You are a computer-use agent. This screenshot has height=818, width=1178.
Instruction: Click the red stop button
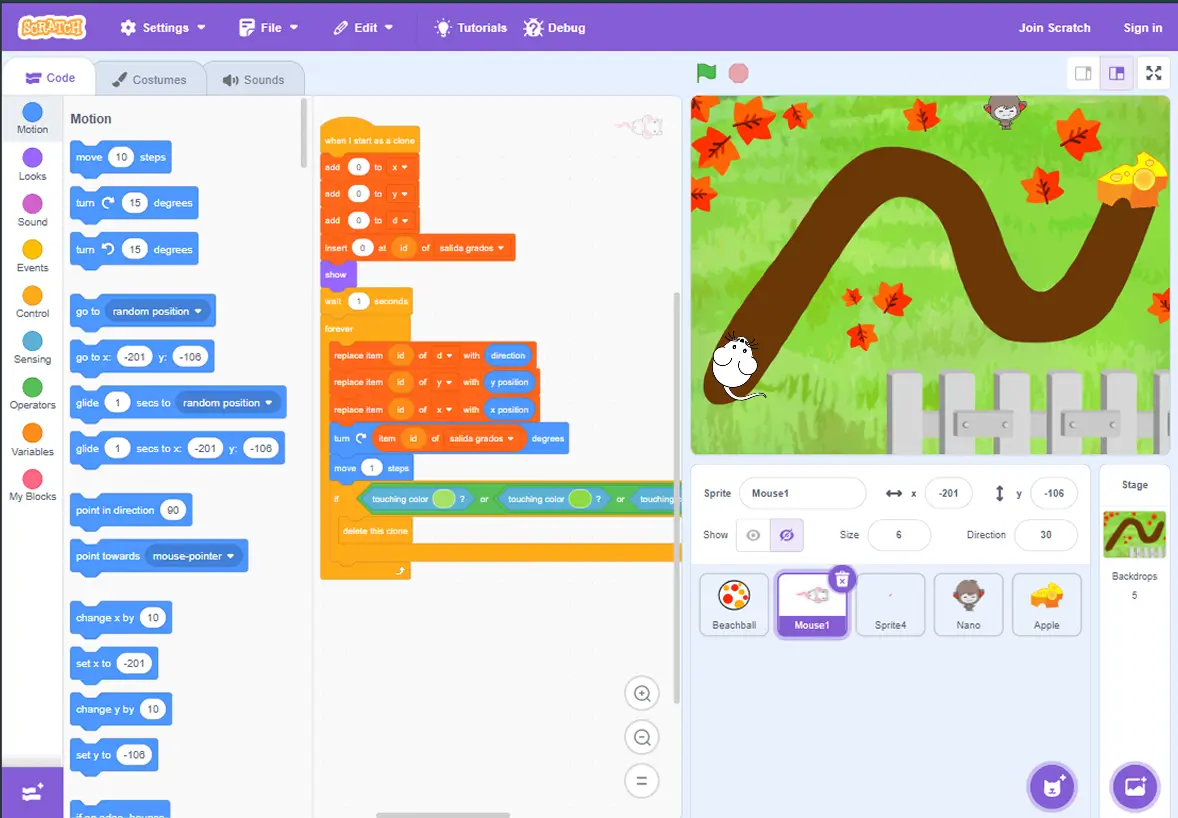(739, 73)
